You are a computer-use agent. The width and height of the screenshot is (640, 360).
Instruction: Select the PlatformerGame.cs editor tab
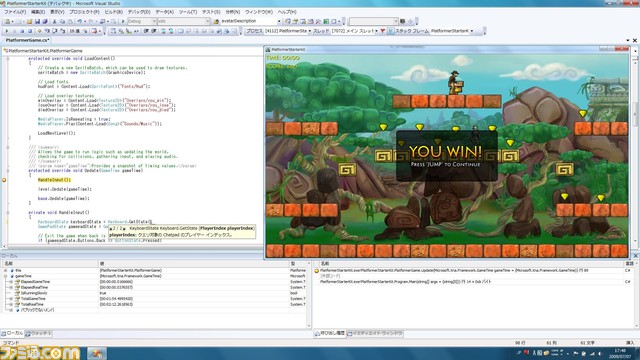(x=27, y=40)
